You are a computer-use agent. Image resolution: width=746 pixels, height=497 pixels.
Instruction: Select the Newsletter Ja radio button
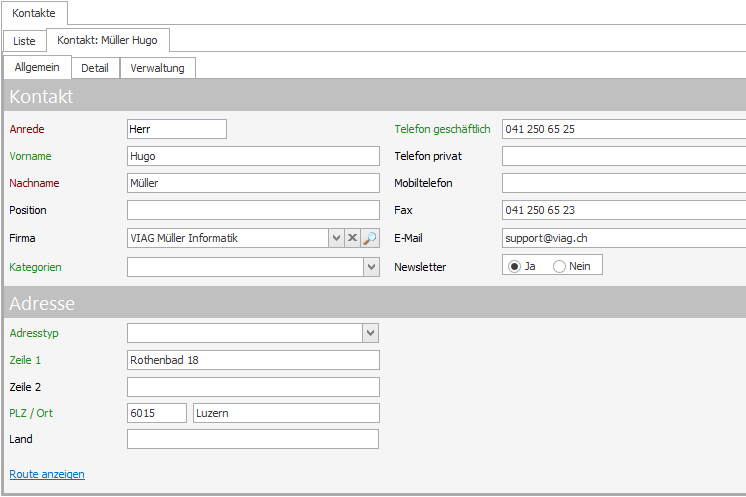[x=514, y=266]
